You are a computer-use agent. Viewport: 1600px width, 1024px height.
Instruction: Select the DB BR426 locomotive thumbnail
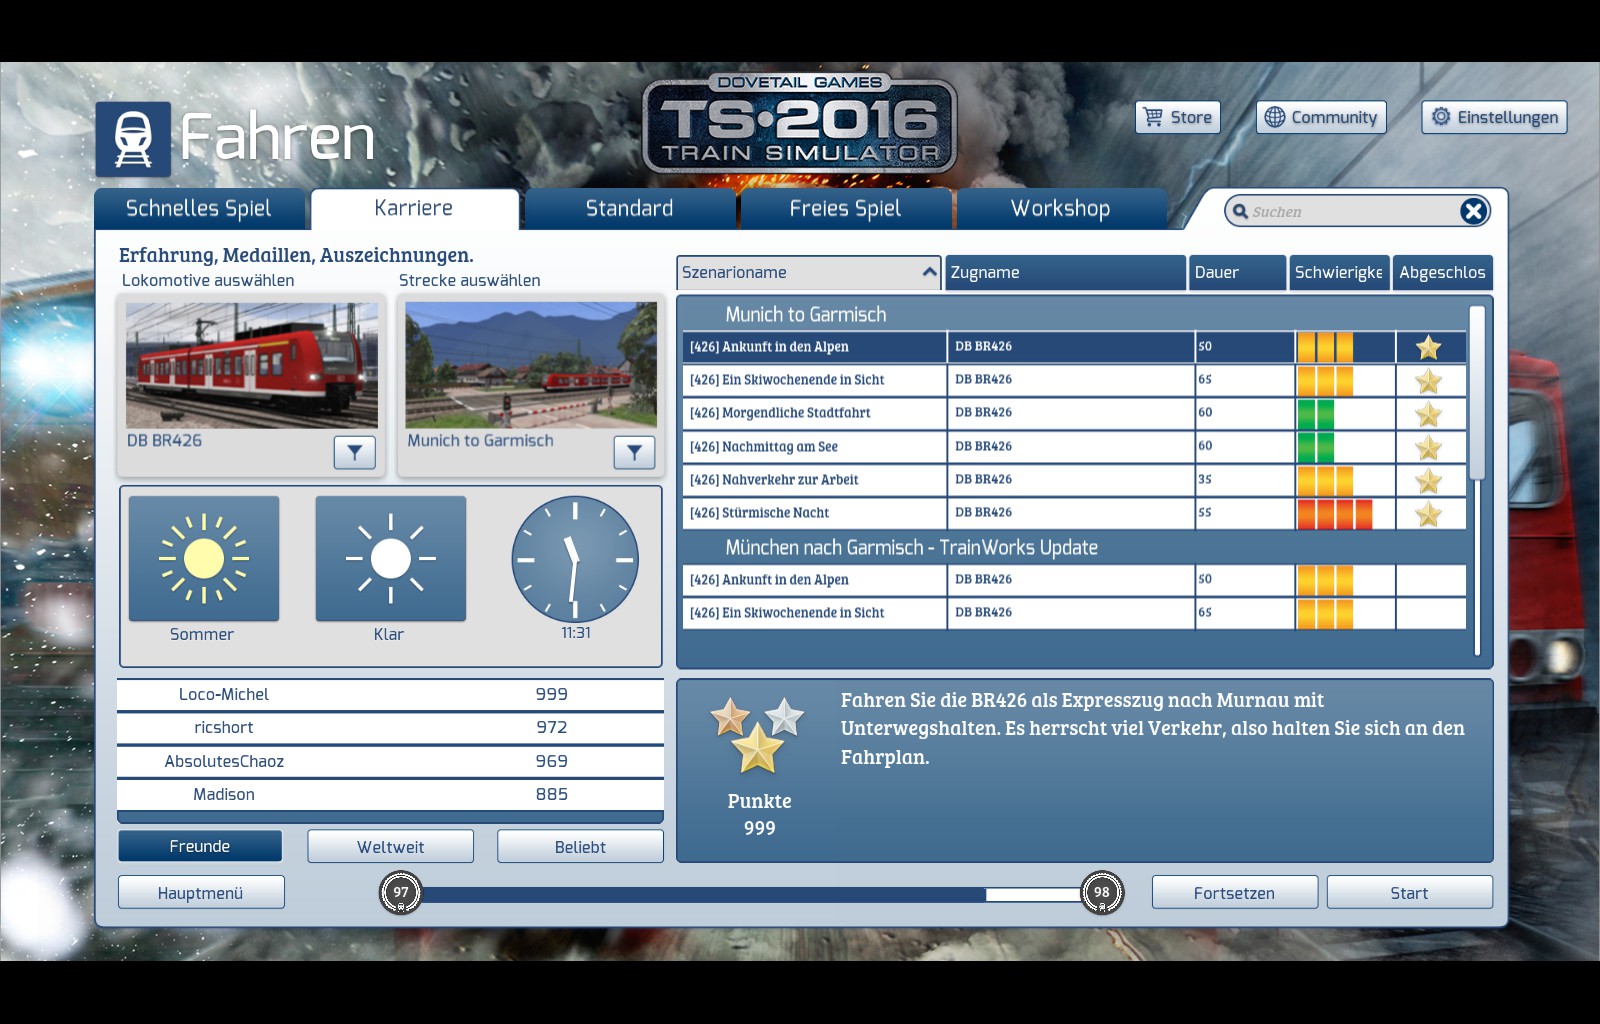click(x=252, y=365)
